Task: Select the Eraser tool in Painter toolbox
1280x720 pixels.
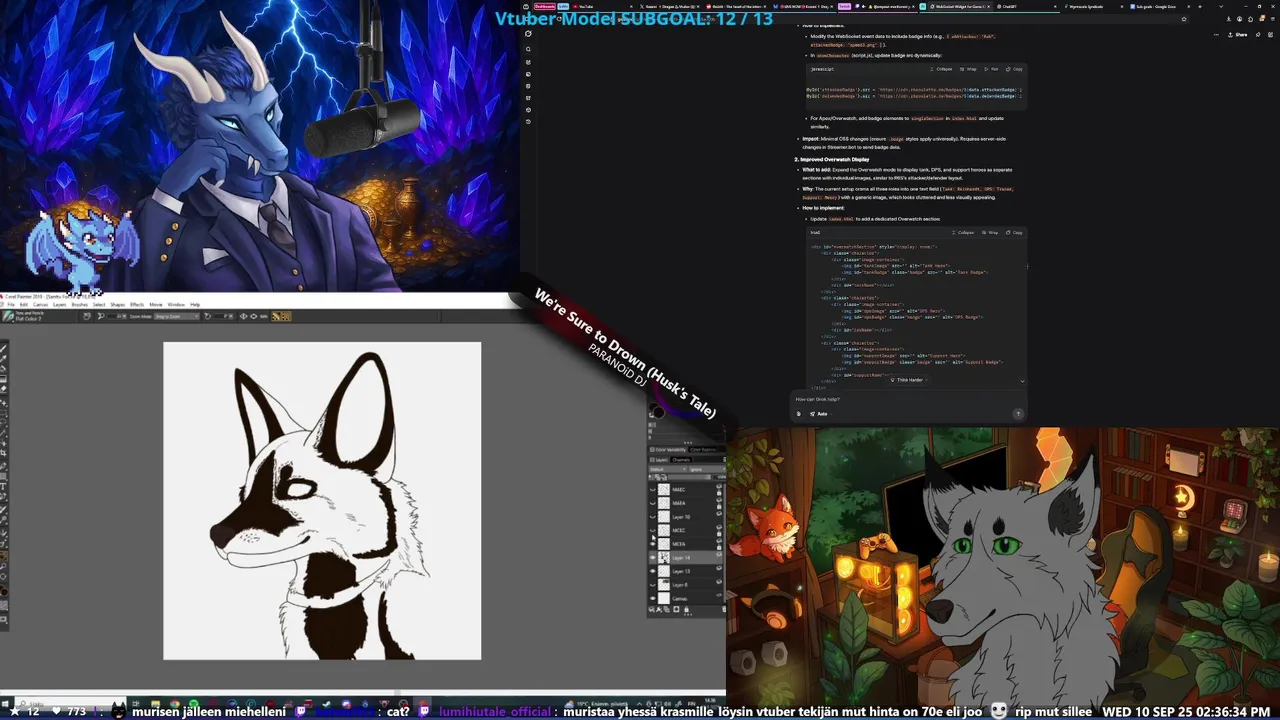Action: click(4, 389)
